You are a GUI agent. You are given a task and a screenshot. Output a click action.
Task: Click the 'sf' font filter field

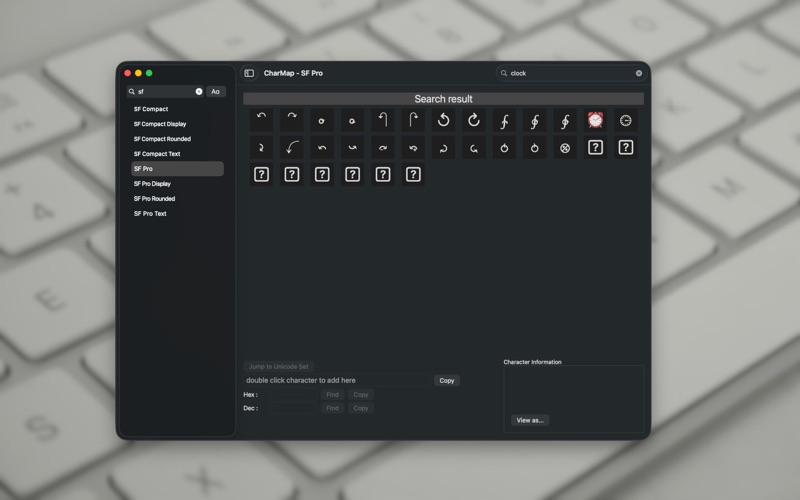[x=165, y=91]
